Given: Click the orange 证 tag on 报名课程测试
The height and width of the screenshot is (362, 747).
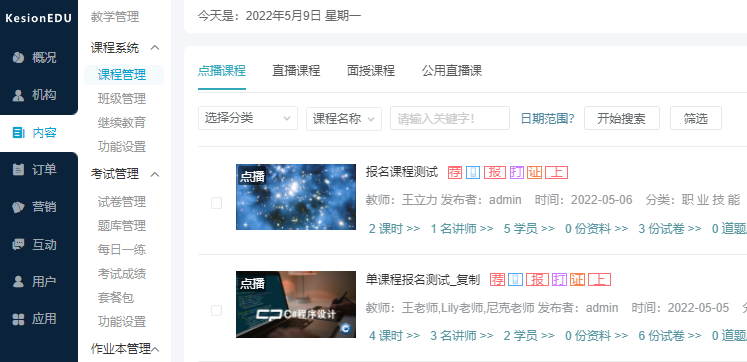Looking at the screenshot, I should click(535, 172).
